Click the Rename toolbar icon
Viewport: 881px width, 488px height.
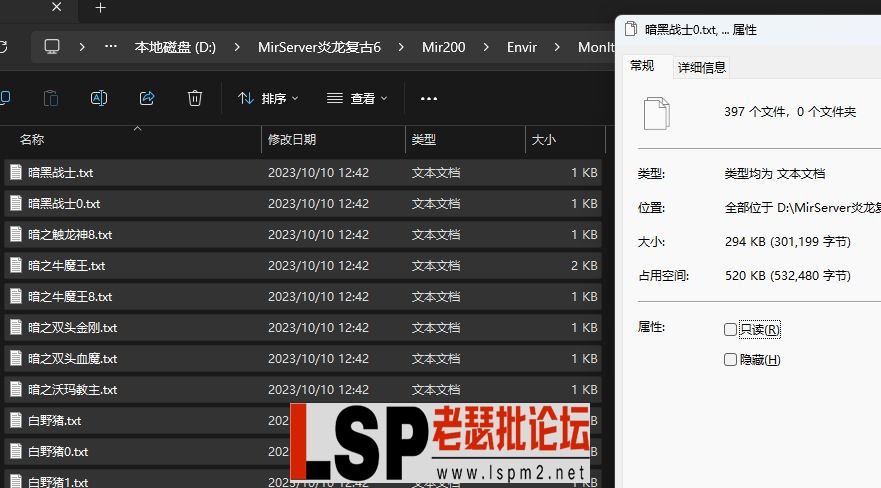pyautogui.click(x=99, y=98)
